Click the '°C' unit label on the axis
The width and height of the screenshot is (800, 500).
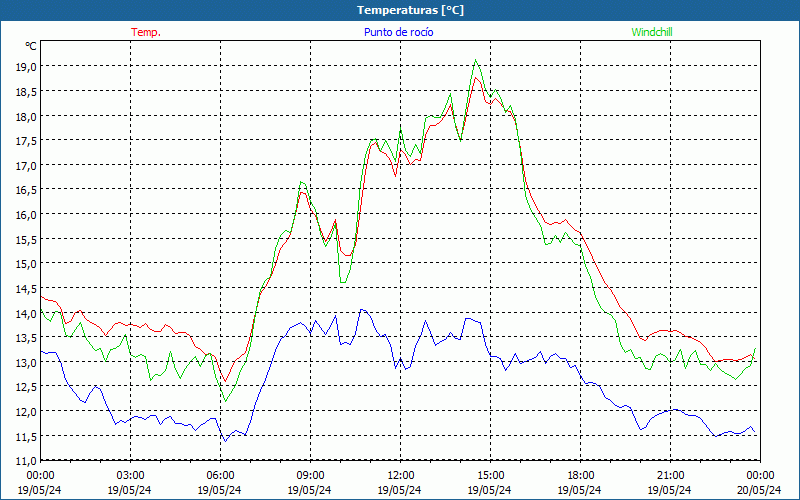[31, 46]
